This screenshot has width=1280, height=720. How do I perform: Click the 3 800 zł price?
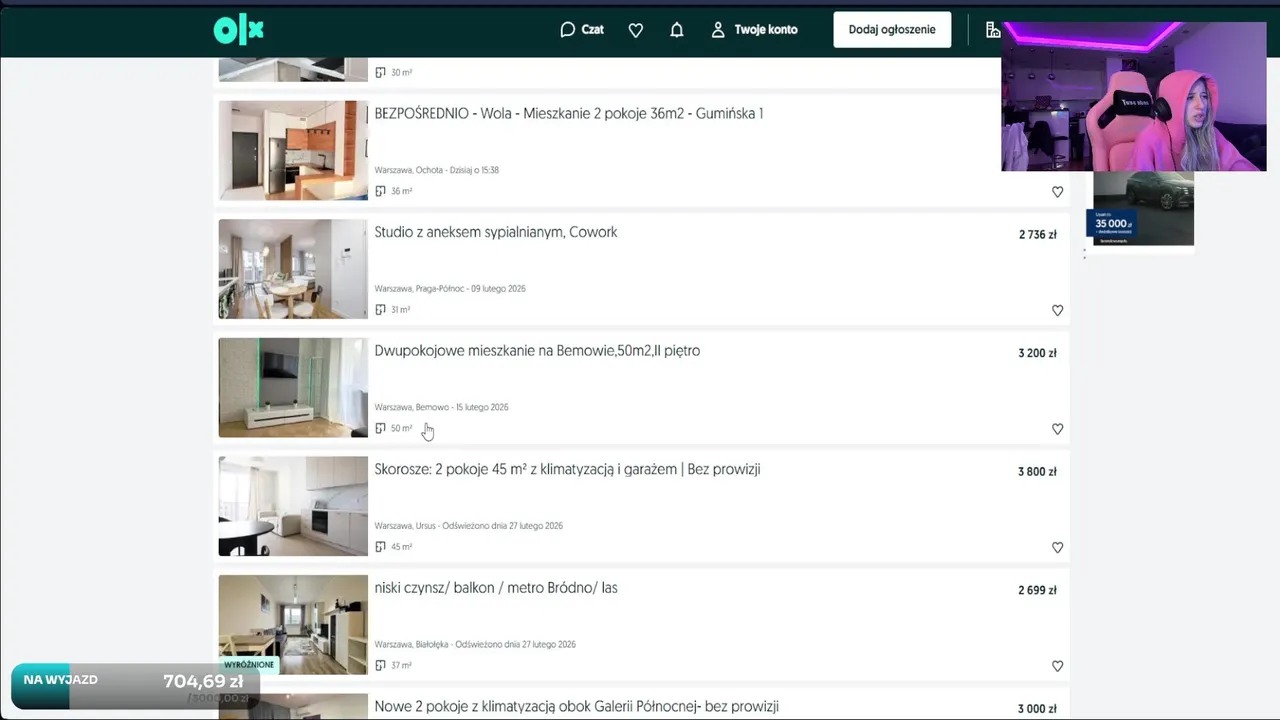[x=1037, y=472]
